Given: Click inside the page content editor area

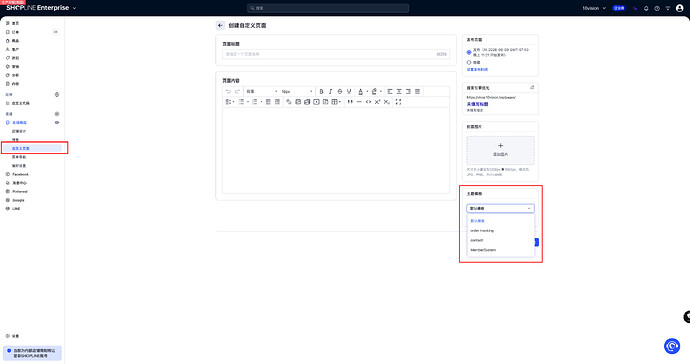Looking at the screenshot, I should tap(335, 150).
